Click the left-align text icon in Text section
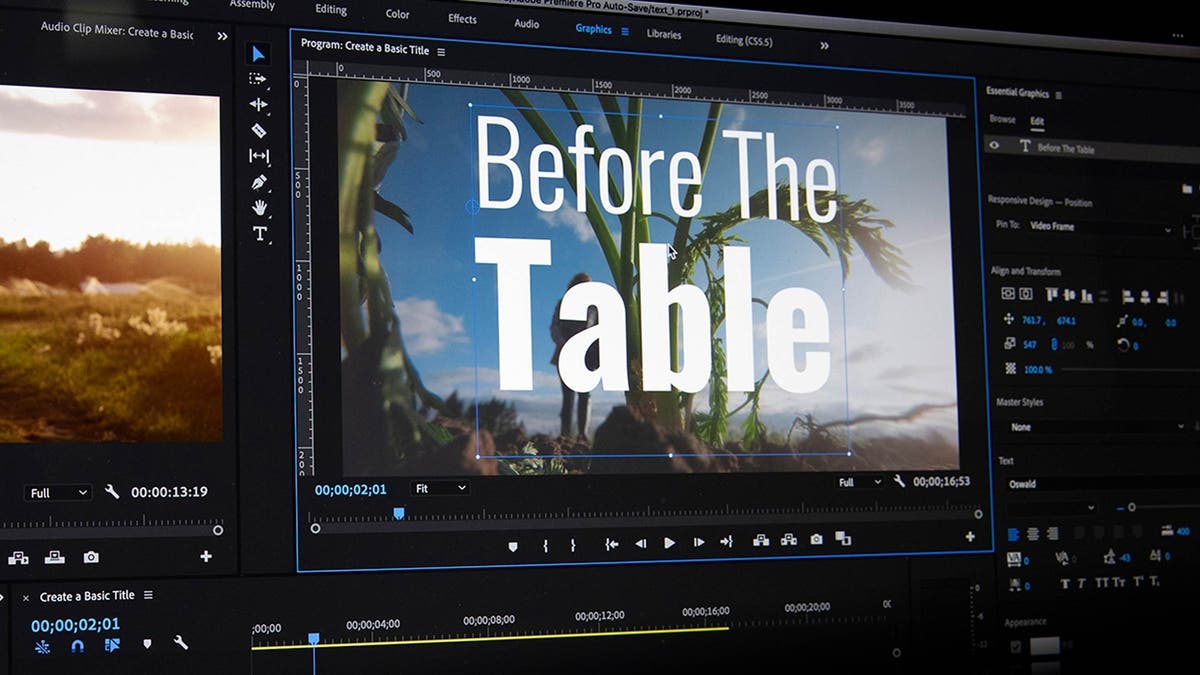This screenshot has width=1200, height=675. (1013, 534)
